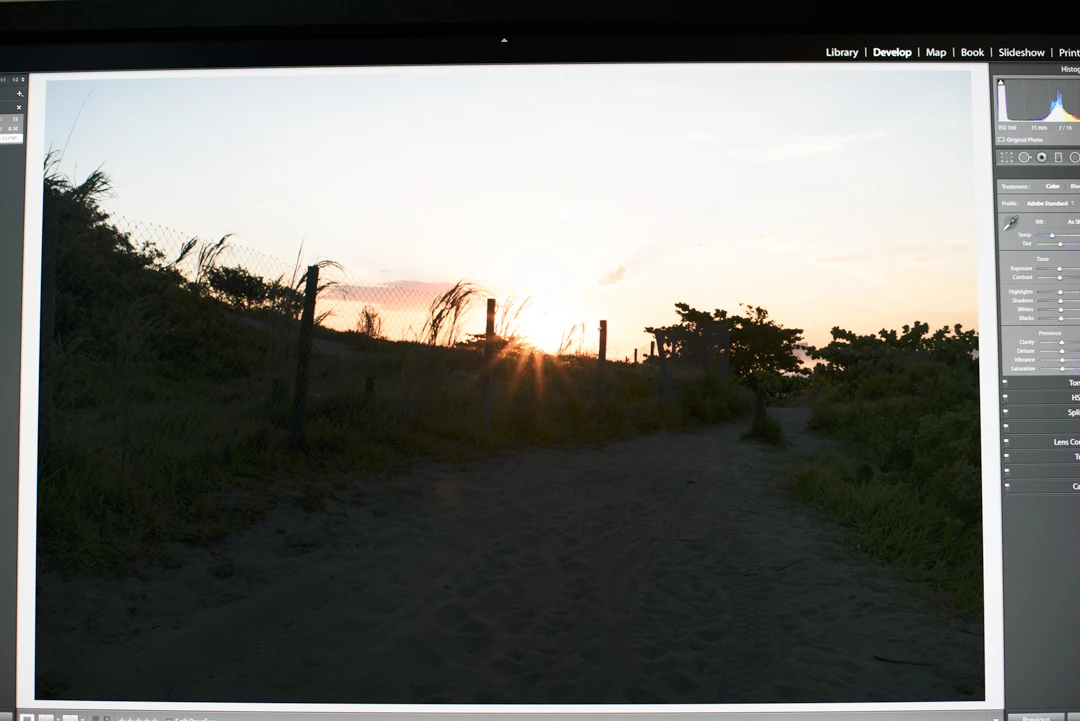Click the highlighted capture time field
Image resolution: width=1080 pixels, height=721 pixels.
click(x=11, y=138)
